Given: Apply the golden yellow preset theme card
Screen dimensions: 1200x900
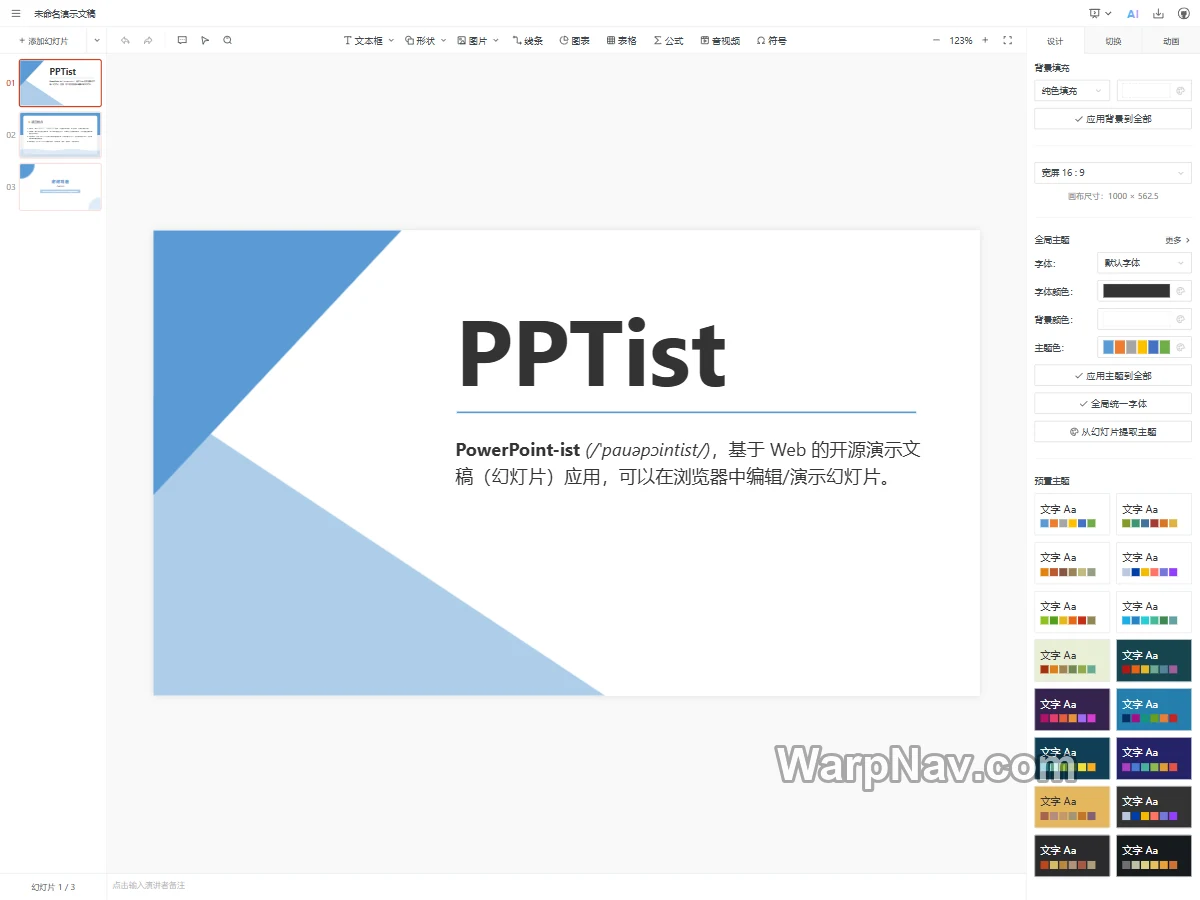Looking at the screenshot, I should [x=1072, y=808].
